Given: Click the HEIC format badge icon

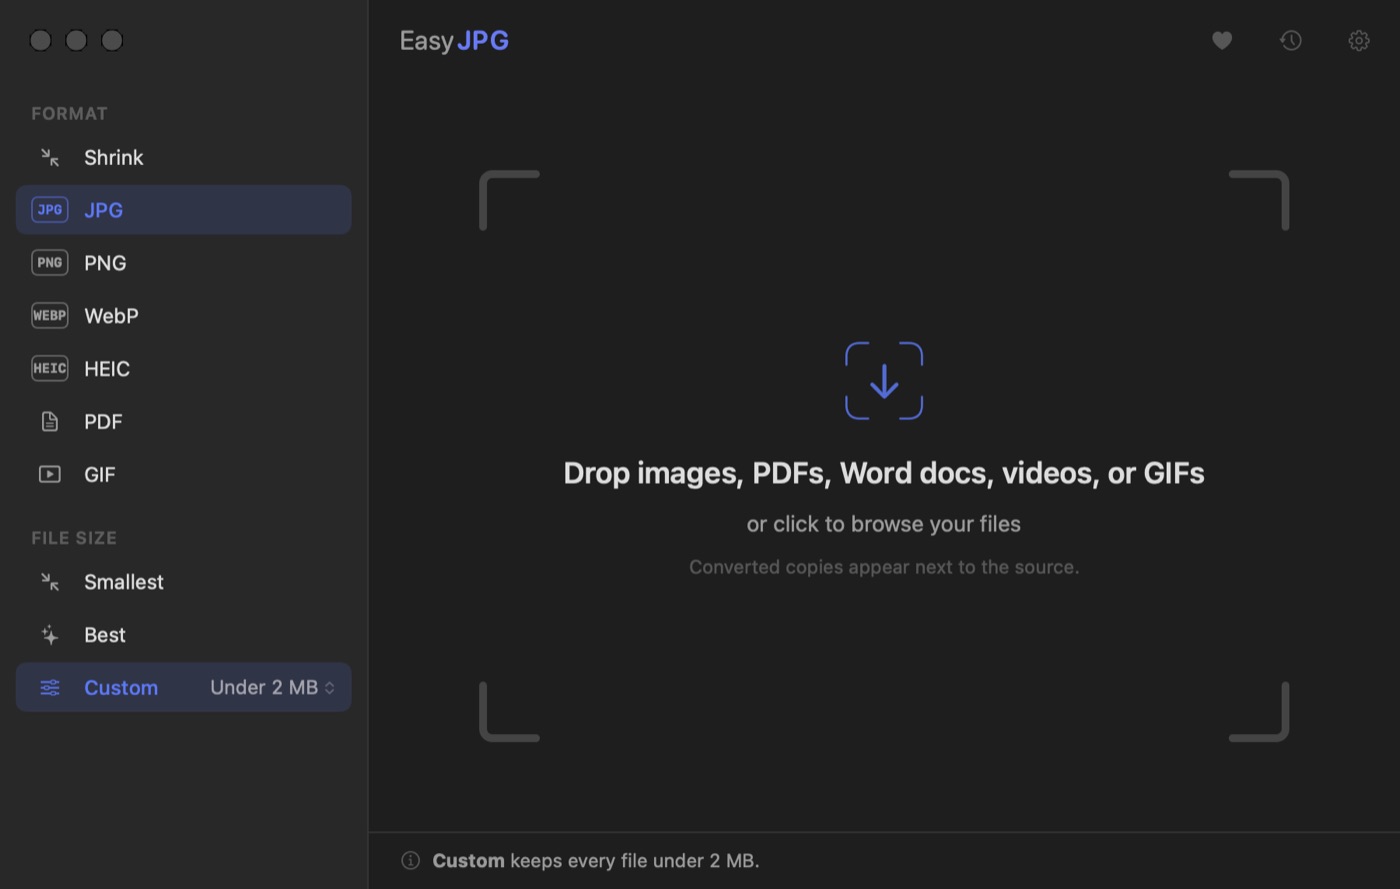Looking at the screenshot, I should tap(50, 369).
